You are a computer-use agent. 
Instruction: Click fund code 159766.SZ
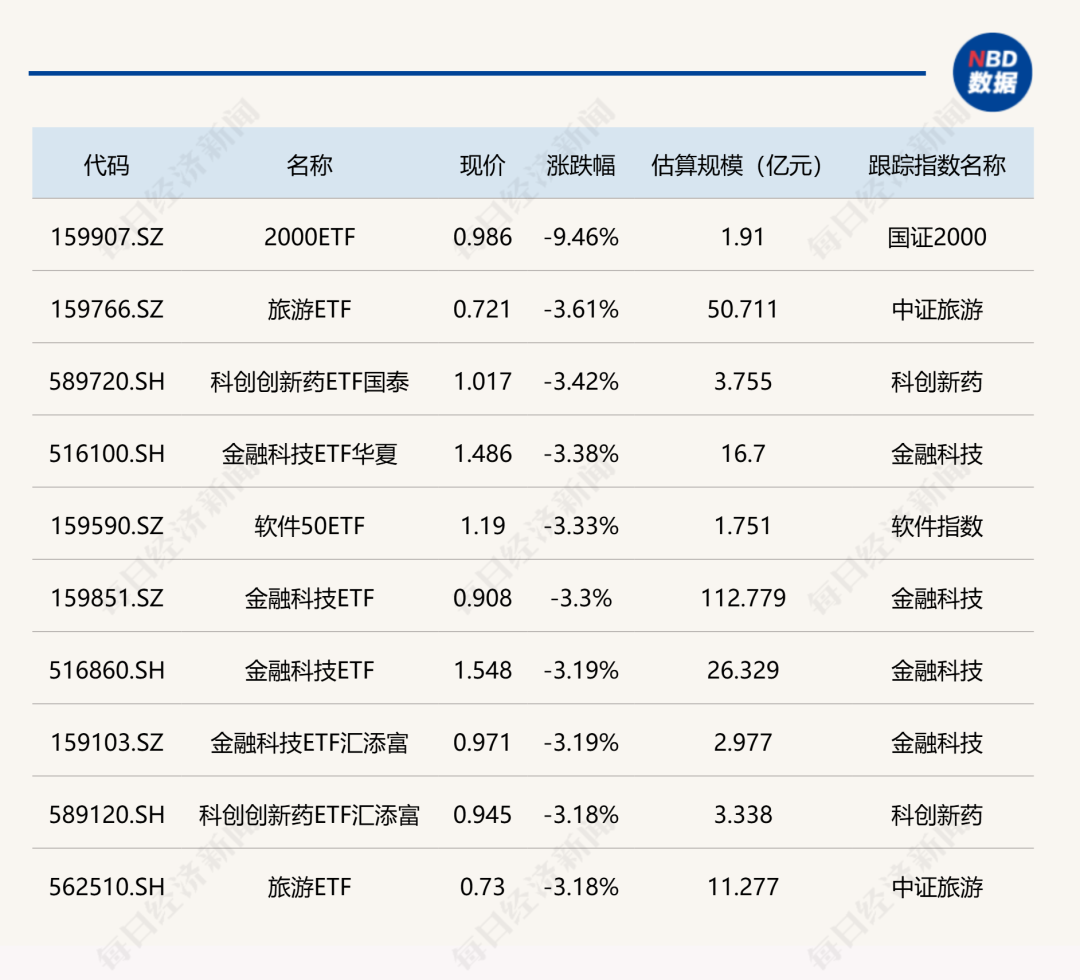pos(106,310)
